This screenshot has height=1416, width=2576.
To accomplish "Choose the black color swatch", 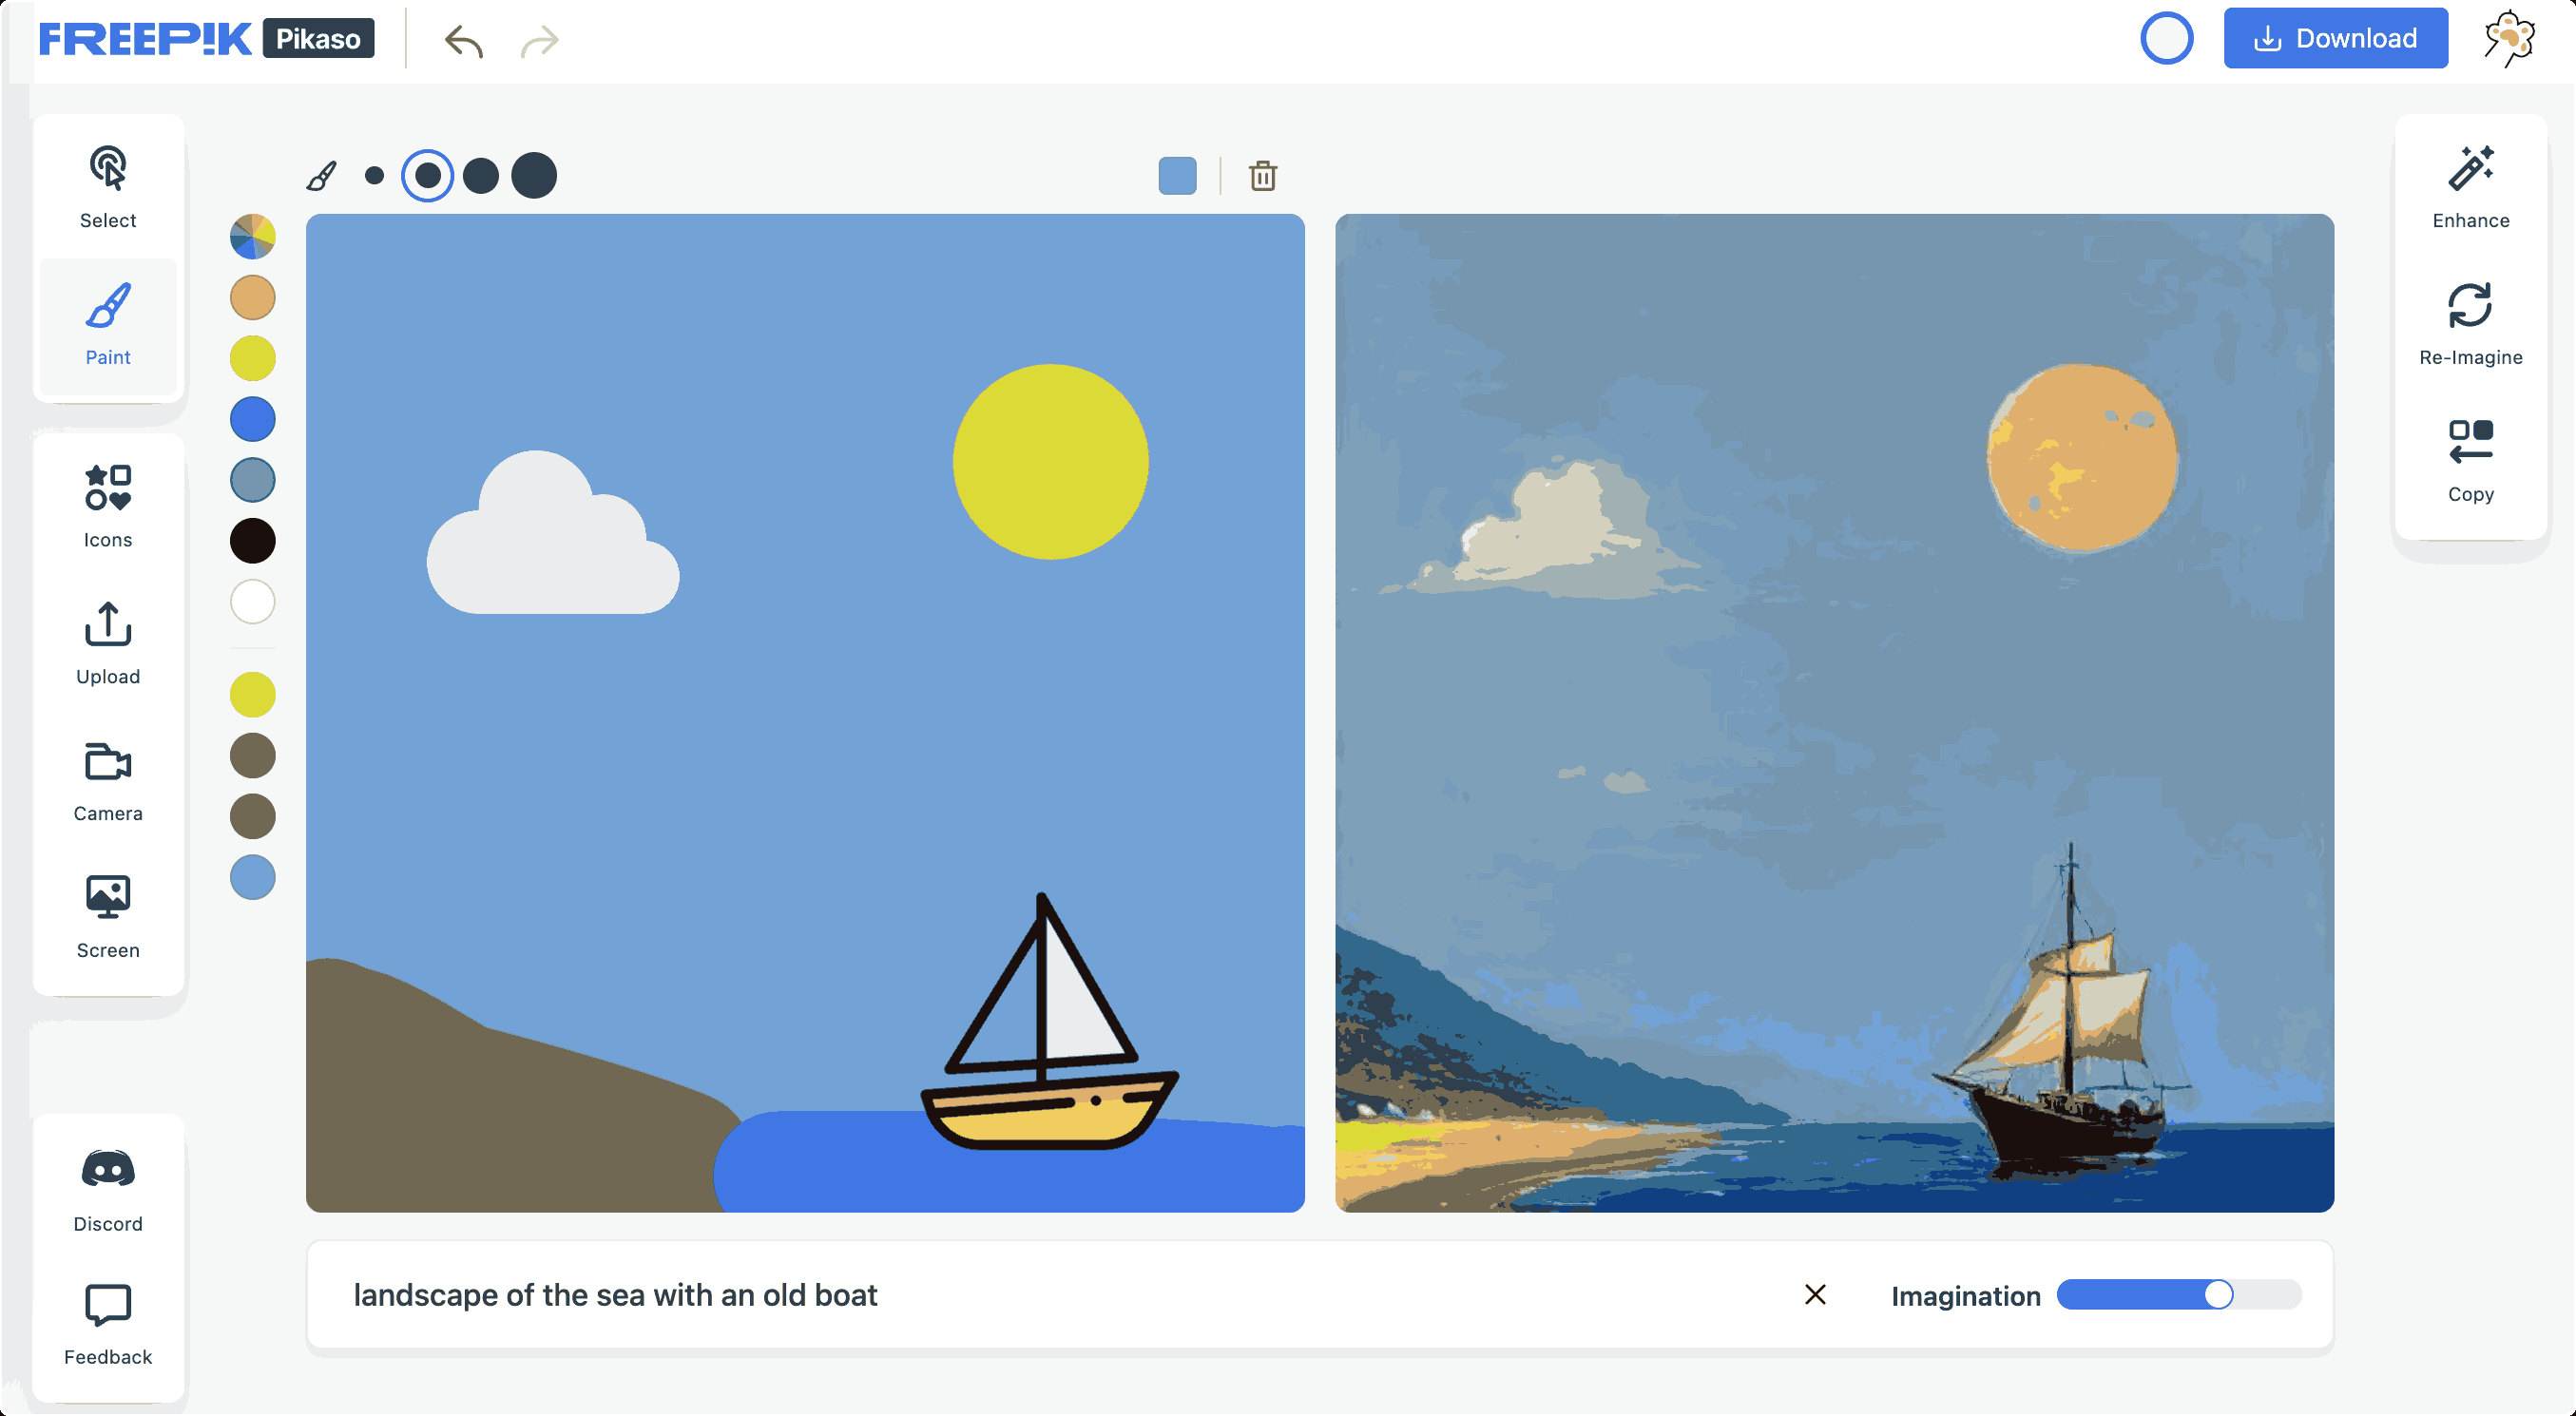I will click(253, 541).
